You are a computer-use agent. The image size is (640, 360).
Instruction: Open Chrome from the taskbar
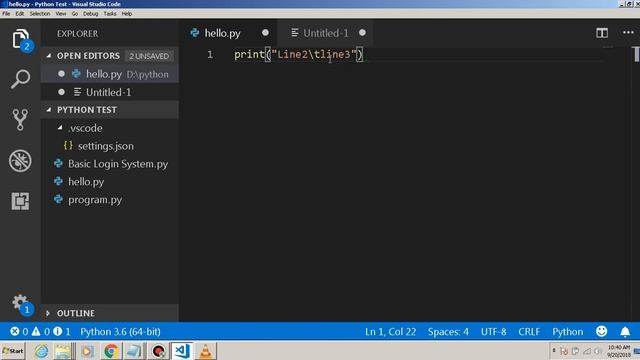coord(111,351)
